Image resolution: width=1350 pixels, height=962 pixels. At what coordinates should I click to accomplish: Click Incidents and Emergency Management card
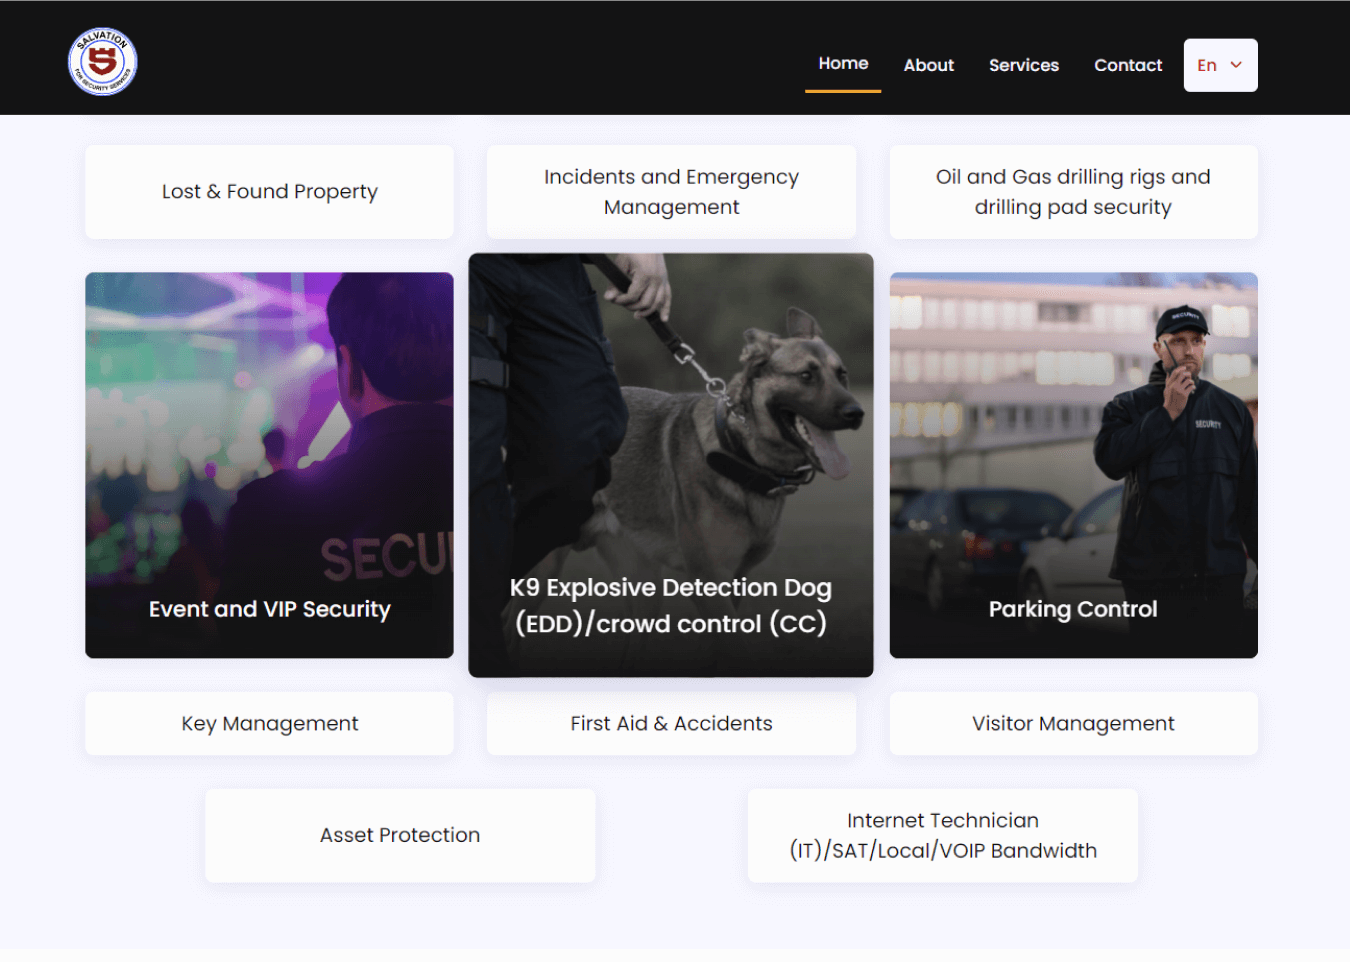tap(671, 191)
